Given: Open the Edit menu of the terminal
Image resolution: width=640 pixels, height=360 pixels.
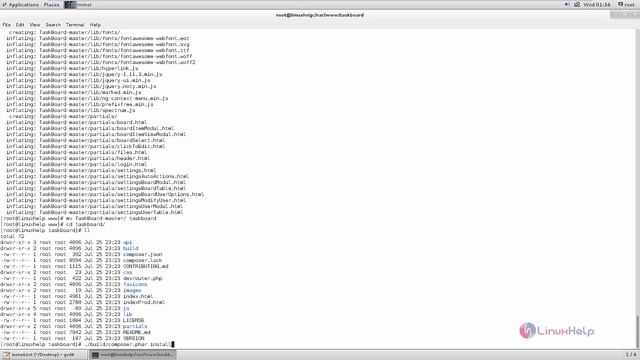Looking at the screenshot, I should tap(20, 25).
